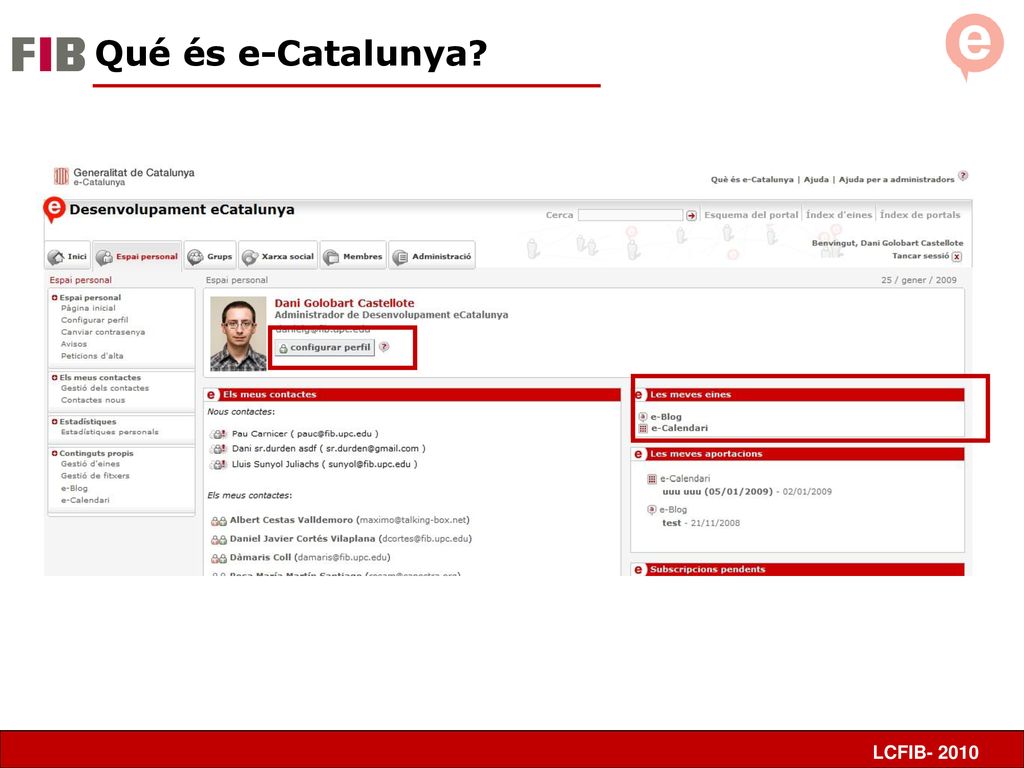Click Què és e-Catalunya header link
The width and height of the screenshot is (1024, 768).
click(752, 180)
